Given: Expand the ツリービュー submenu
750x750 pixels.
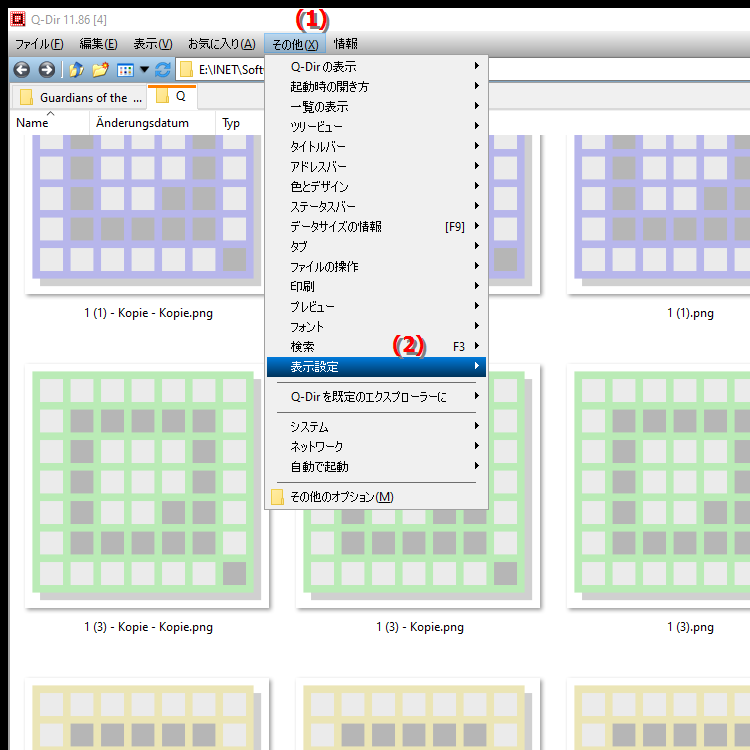Looking at the screenshot, I should point(376,127).
